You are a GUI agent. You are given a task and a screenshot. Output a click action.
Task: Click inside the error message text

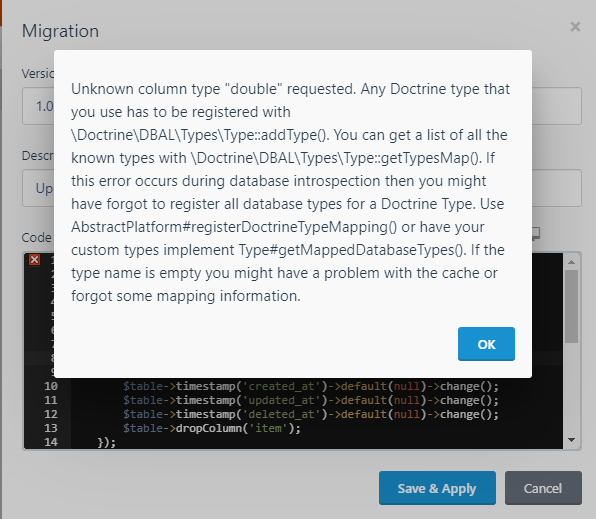coord(291,192)
